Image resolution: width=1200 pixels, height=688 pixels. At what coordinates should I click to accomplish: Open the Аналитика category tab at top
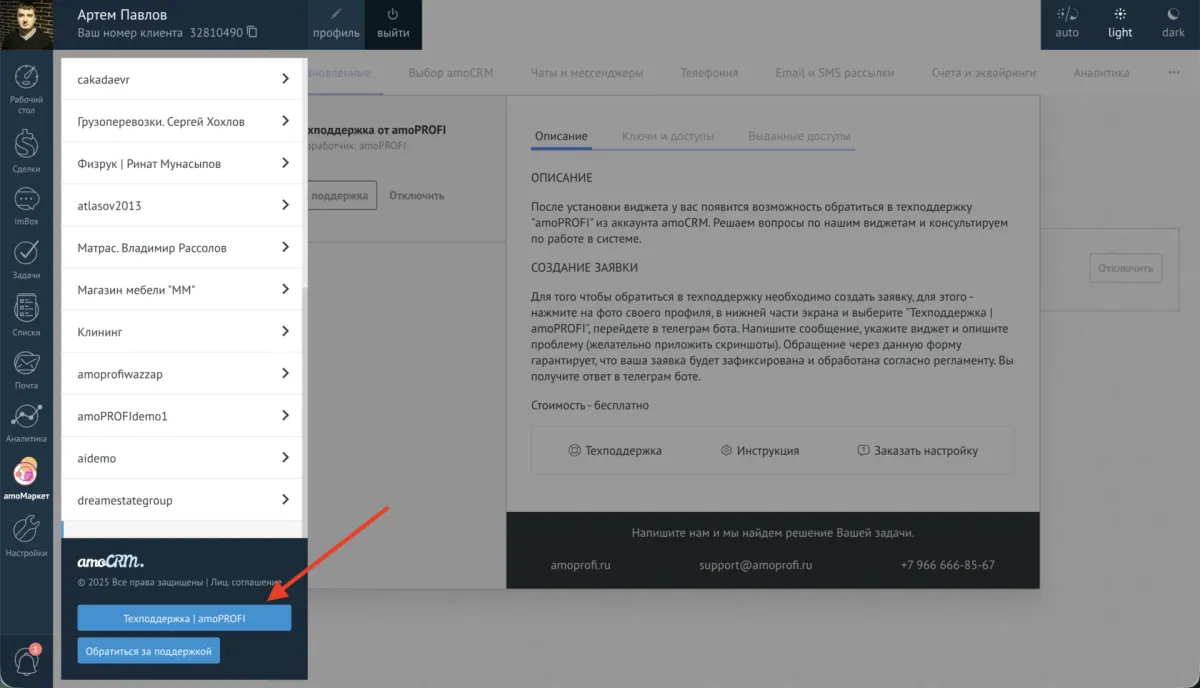tap(1101, 73)
